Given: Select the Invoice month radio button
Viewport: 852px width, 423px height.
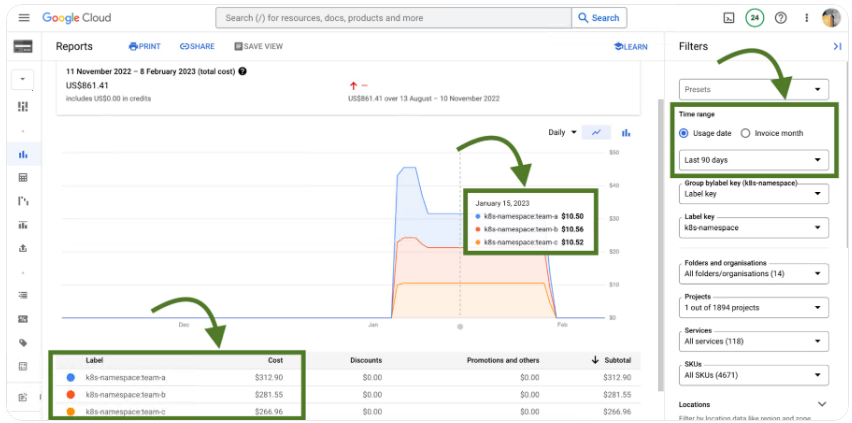Looking at the screenshot, I should point(746,133).
